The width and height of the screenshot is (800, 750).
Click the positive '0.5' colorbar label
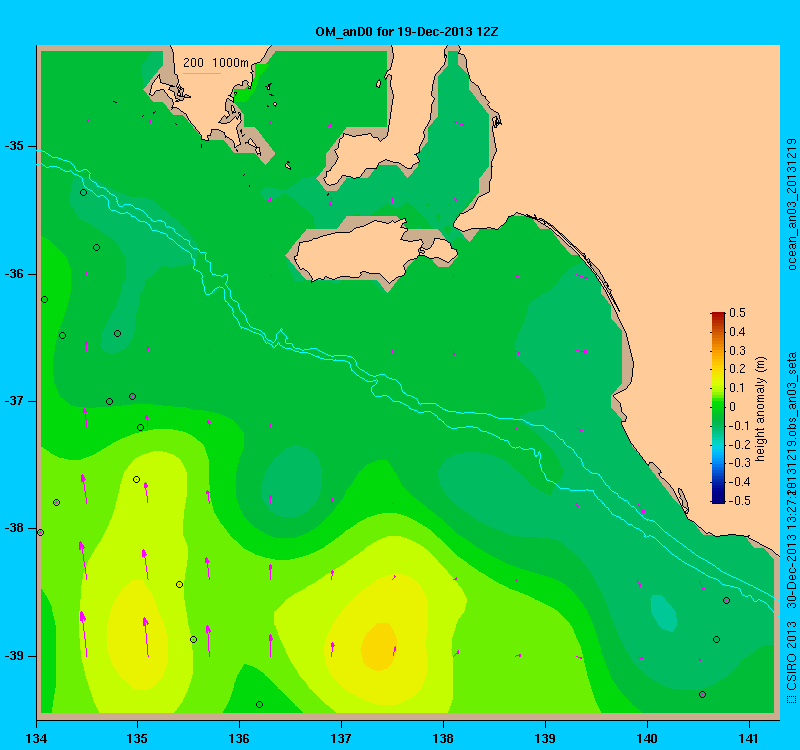738,313
